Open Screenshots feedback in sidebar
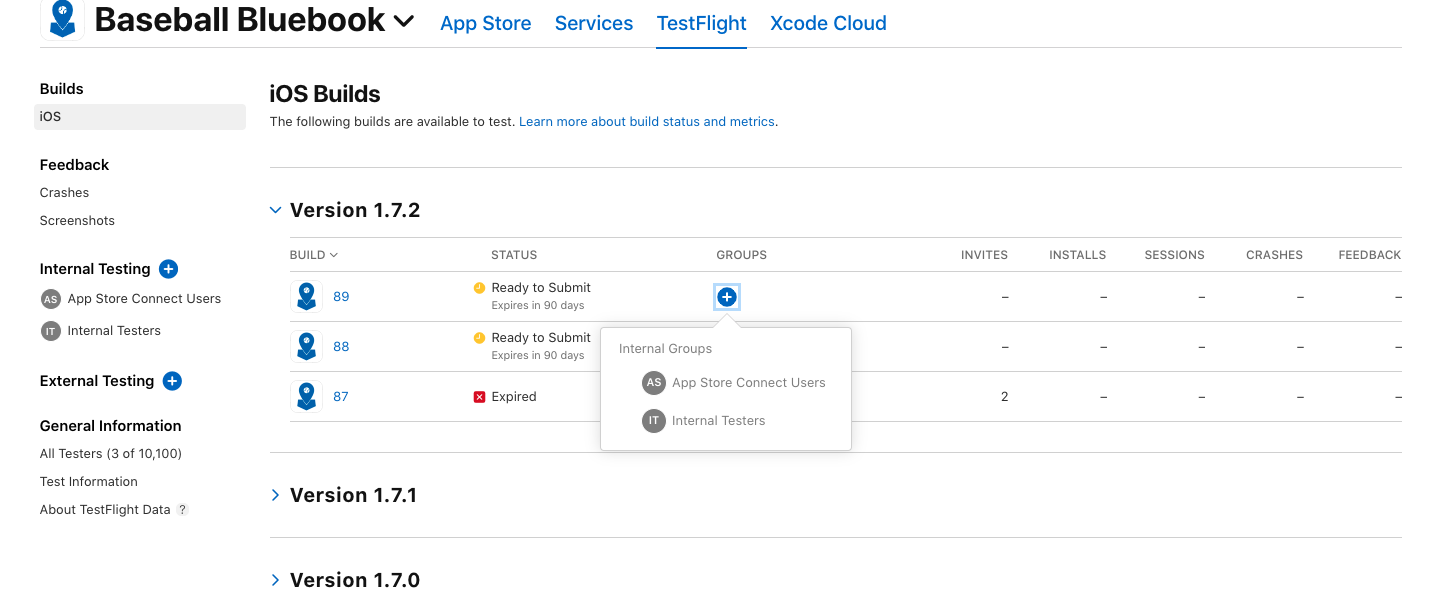 pos(77,221)
